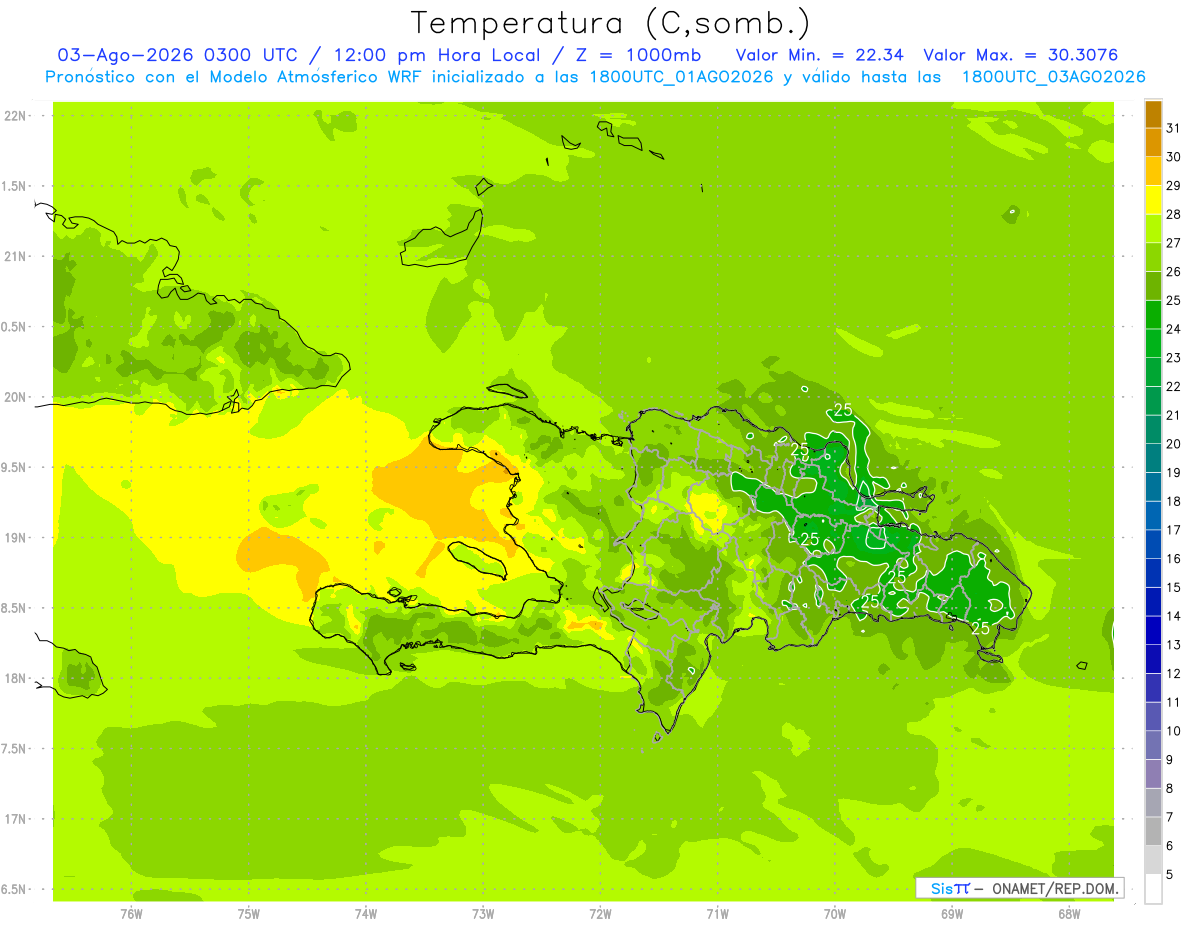
Task: Click the 73W longitude label
Action: (x=483, y=914)
